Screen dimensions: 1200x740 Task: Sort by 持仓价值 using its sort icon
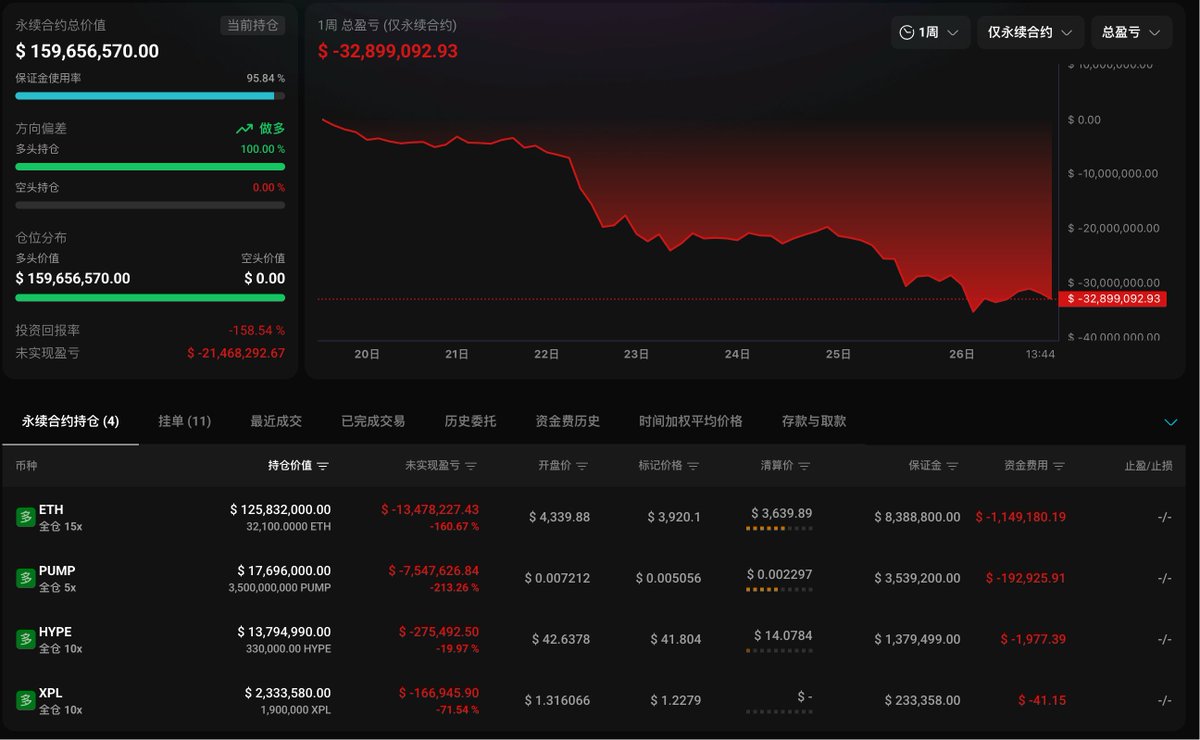tap(322, 466)
